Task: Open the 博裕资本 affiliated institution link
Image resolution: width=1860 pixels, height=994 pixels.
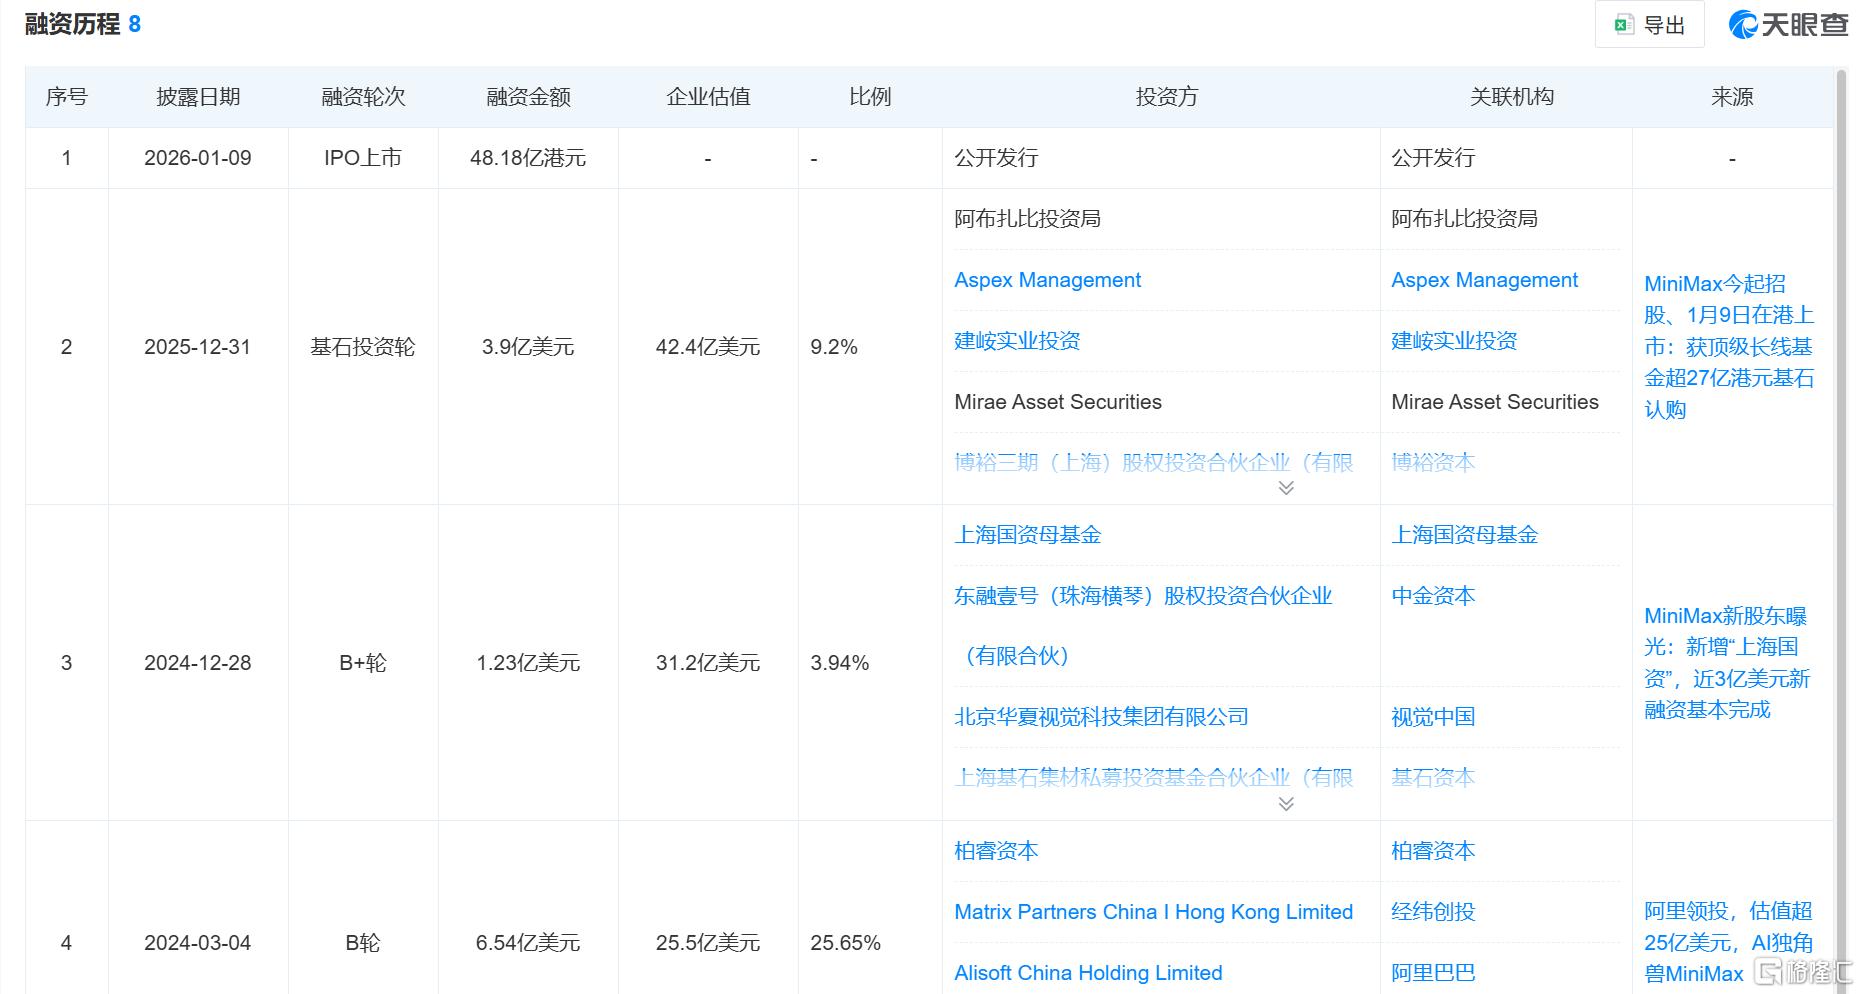Action: (x=1433, y=462)
